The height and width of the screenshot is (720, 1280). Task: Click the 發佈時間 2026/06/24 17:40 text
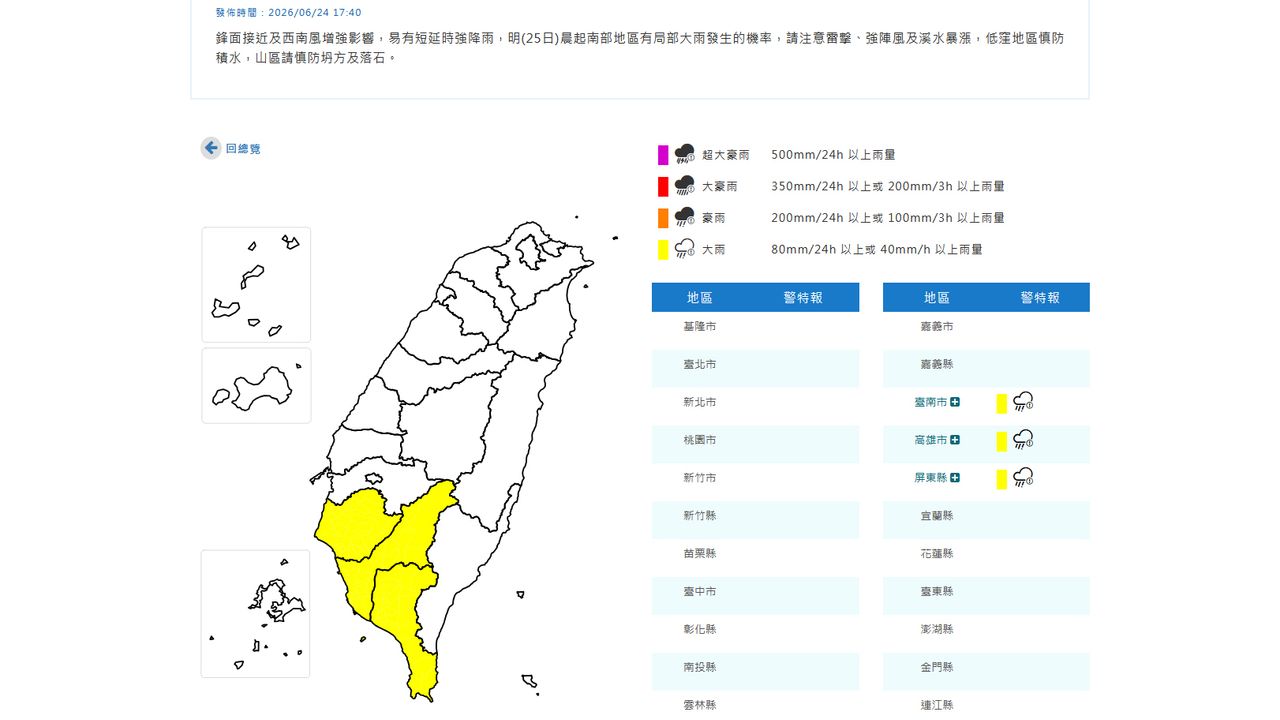(288, 13)
